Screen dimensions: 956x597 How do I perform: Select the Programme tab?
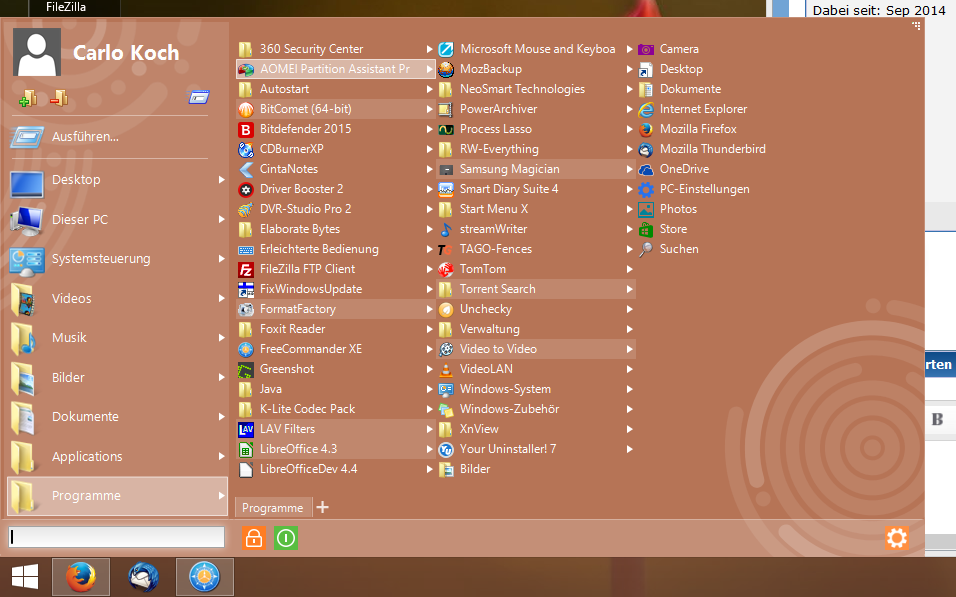pyautogui.click(x=273, y=507)
